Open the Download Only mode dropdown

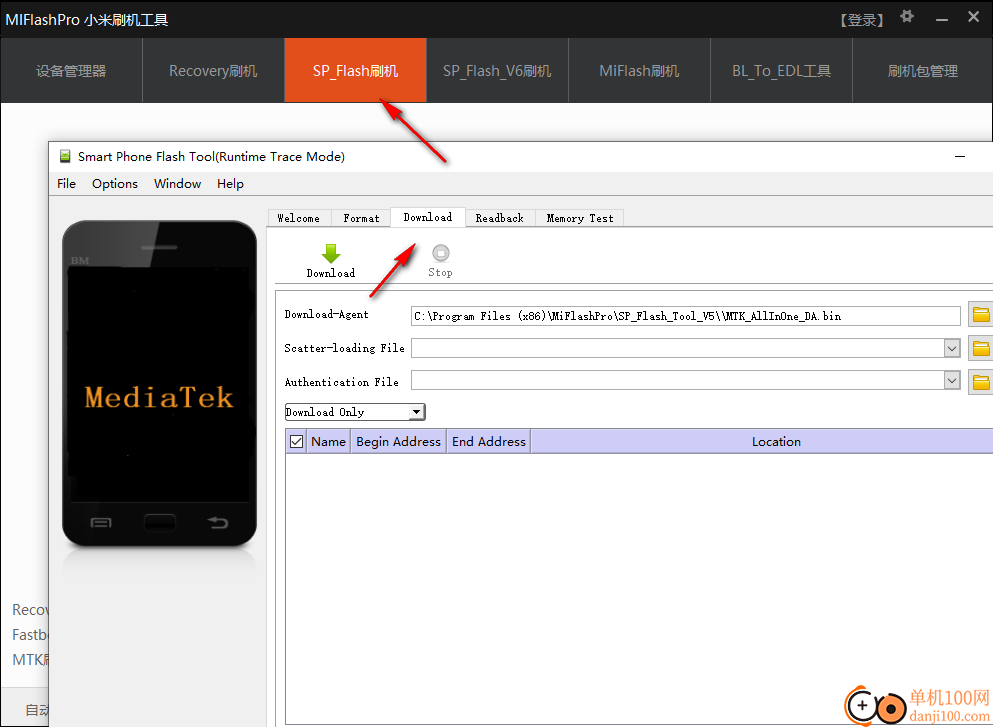point(355,412)
